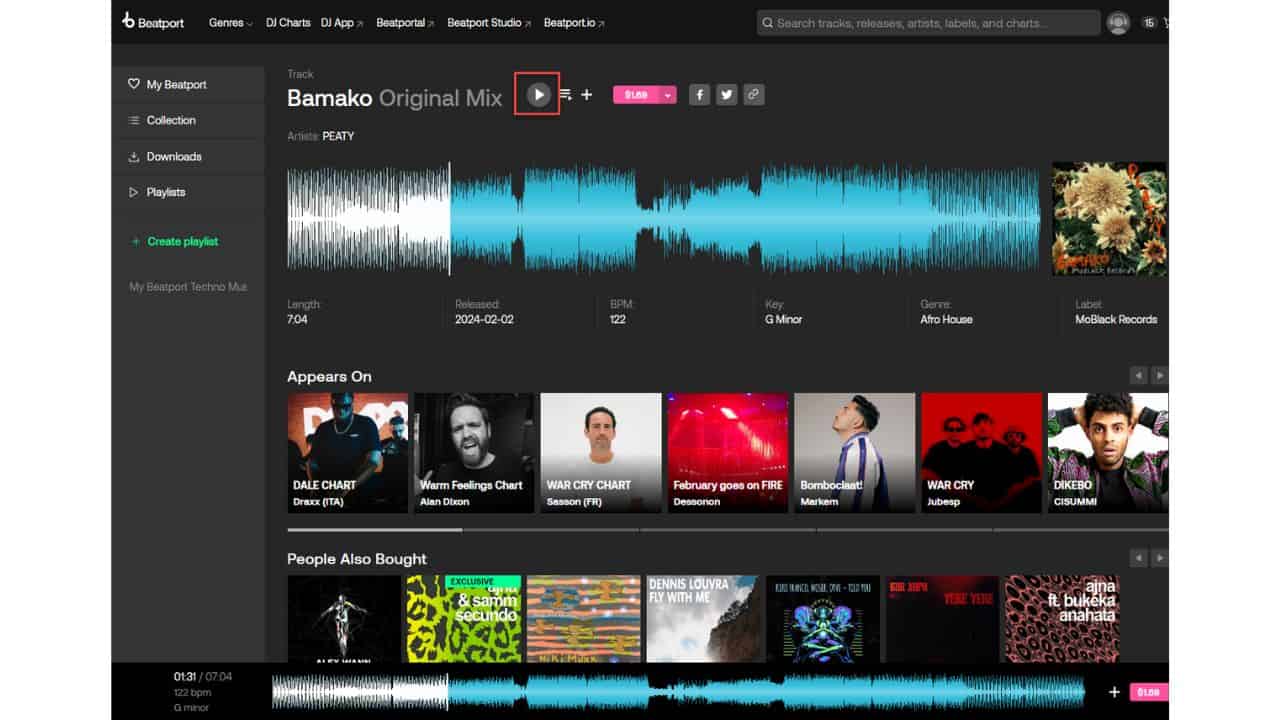This screenshot has width=1280, height=720.
Task: Click the Appears On carousel scroll indicator
Action: [375, 530]
